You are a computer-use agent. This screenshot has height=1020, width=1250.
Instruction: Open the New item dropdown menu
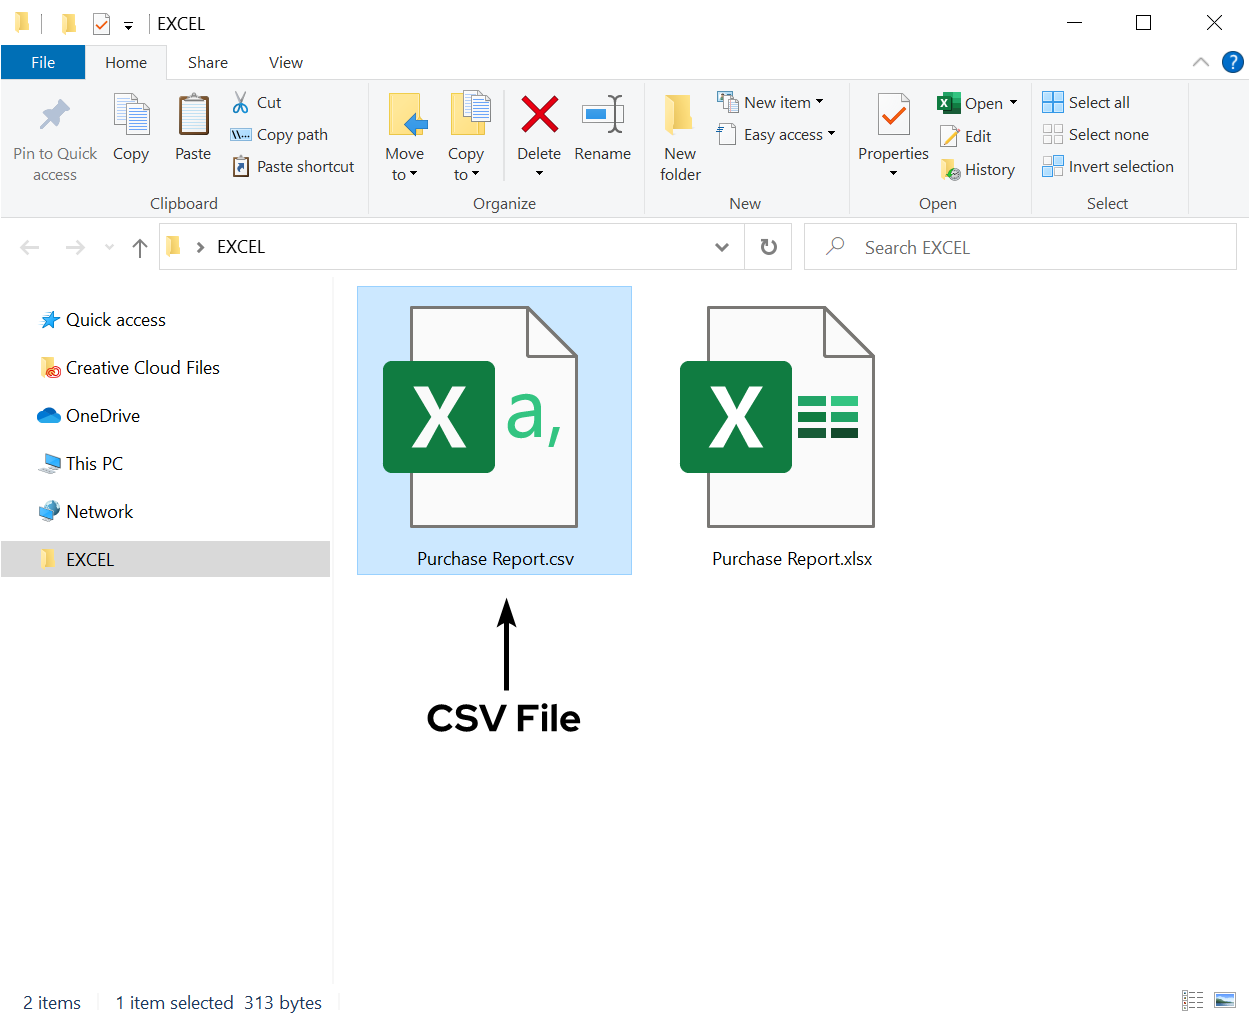point(771,101)
